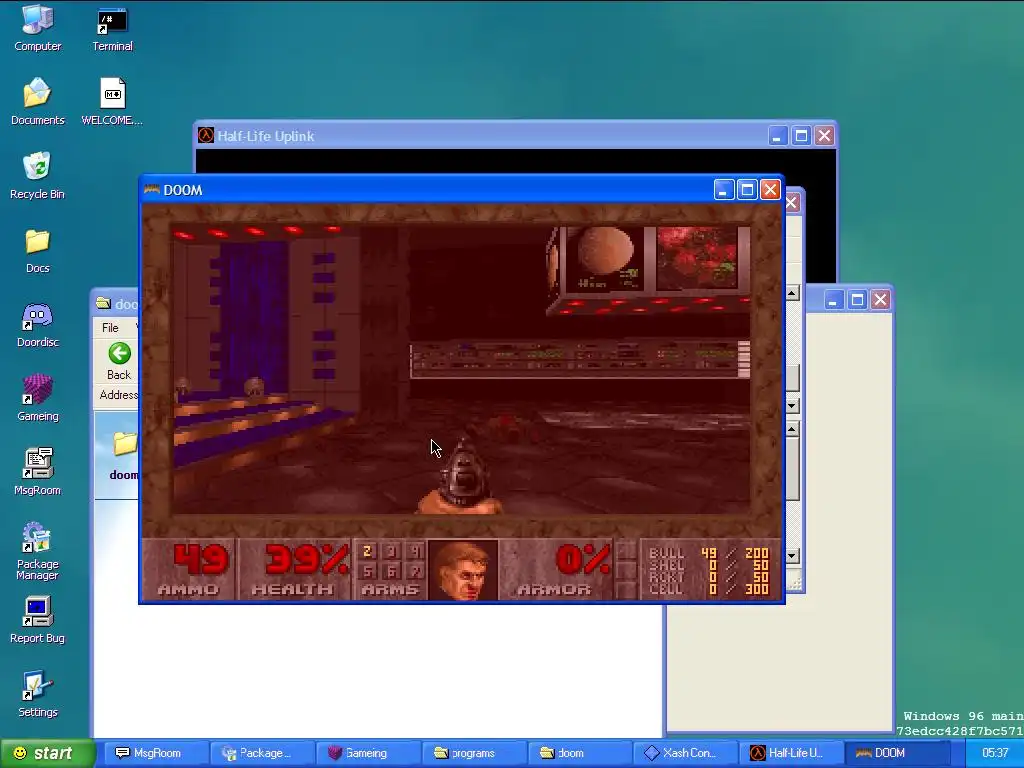
Task: Launch the Terminal desktop shortcut
Action: coord(112,30)
